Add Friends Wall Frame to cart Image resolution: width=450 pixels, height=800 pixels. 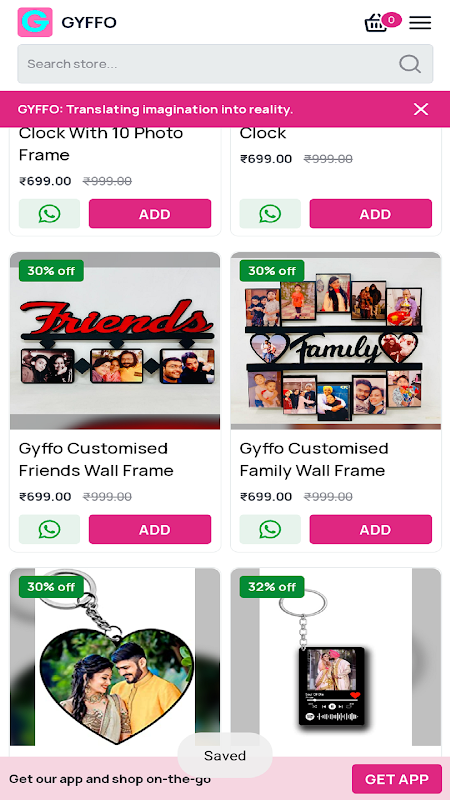tap(150, 529)
